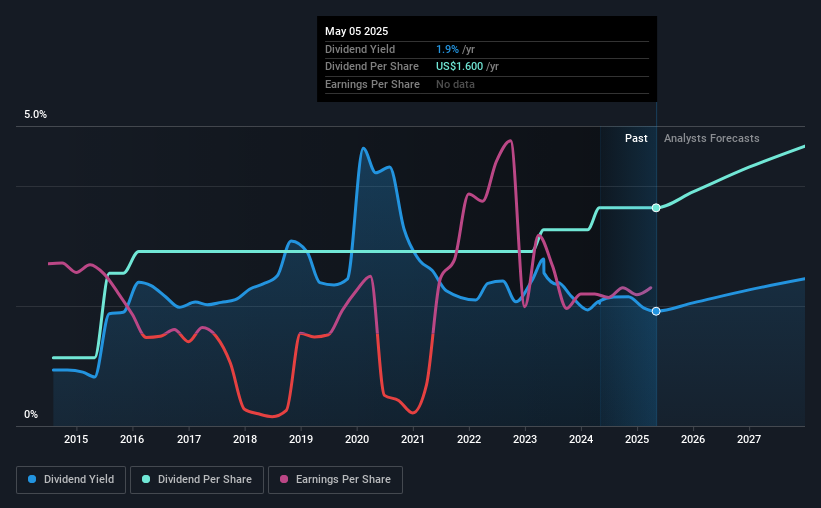The width and height of the screenshot is (821, 508).
Task: Click the 'Analysts Forecasts' label
Action: (712, 138)
